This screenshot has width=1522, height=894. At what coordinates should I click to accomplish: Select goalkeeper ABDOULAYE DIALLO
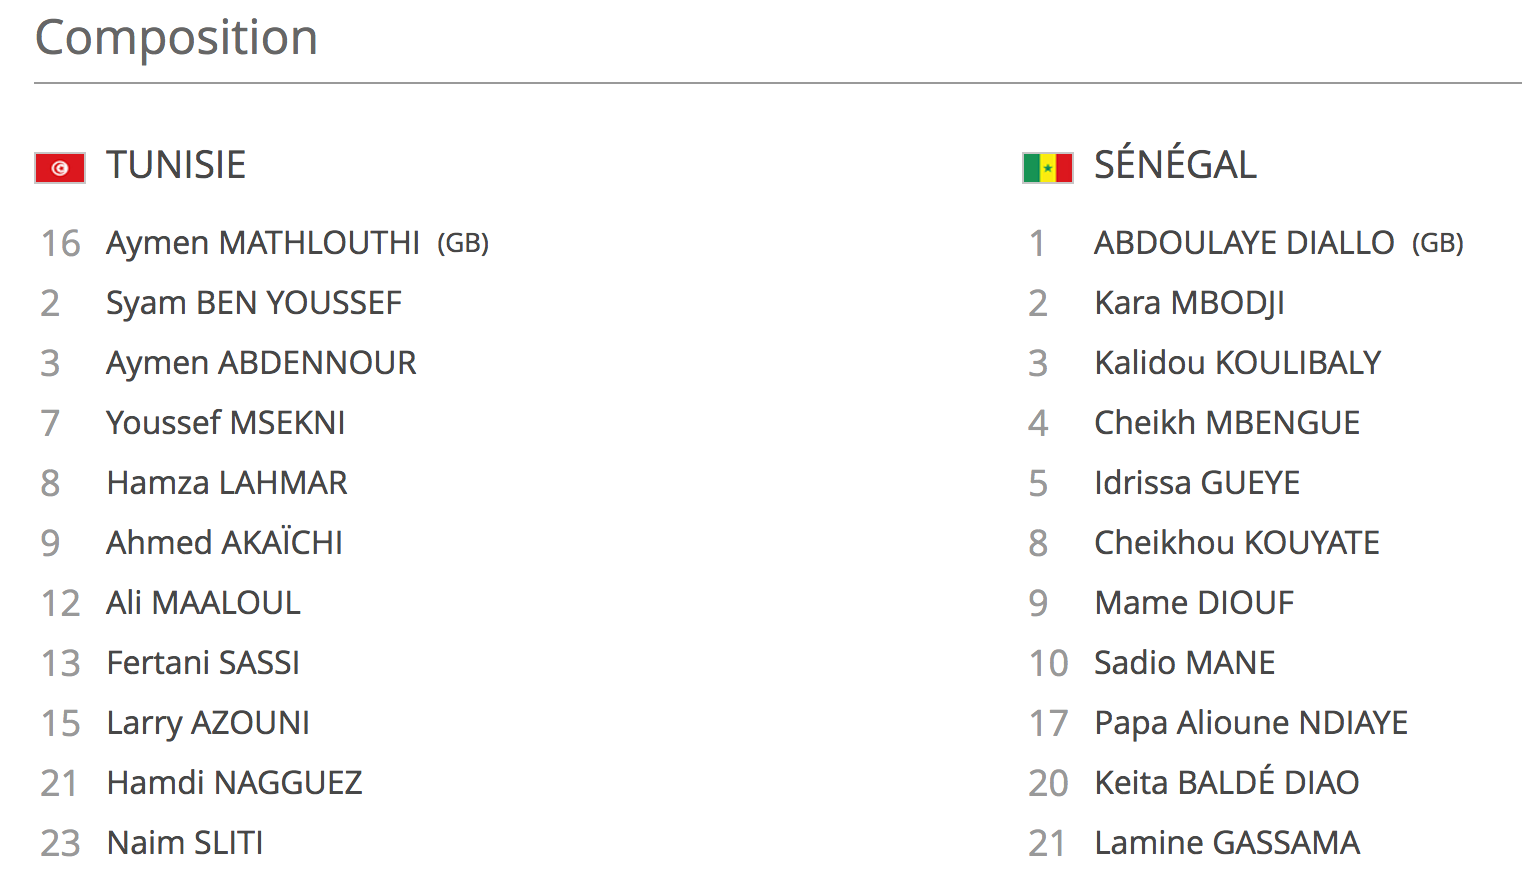coord(1244,243)
